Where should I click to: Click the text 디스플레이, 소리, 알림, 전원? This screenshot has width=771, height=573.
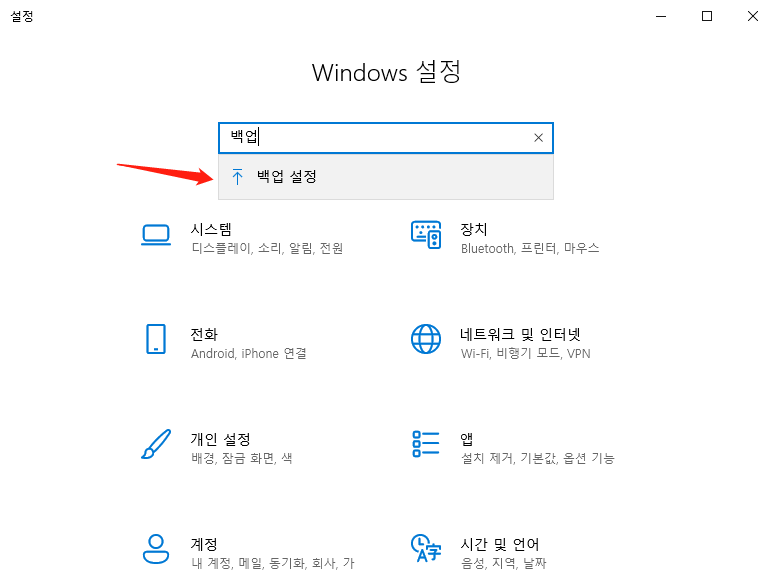tap(267, 248)
